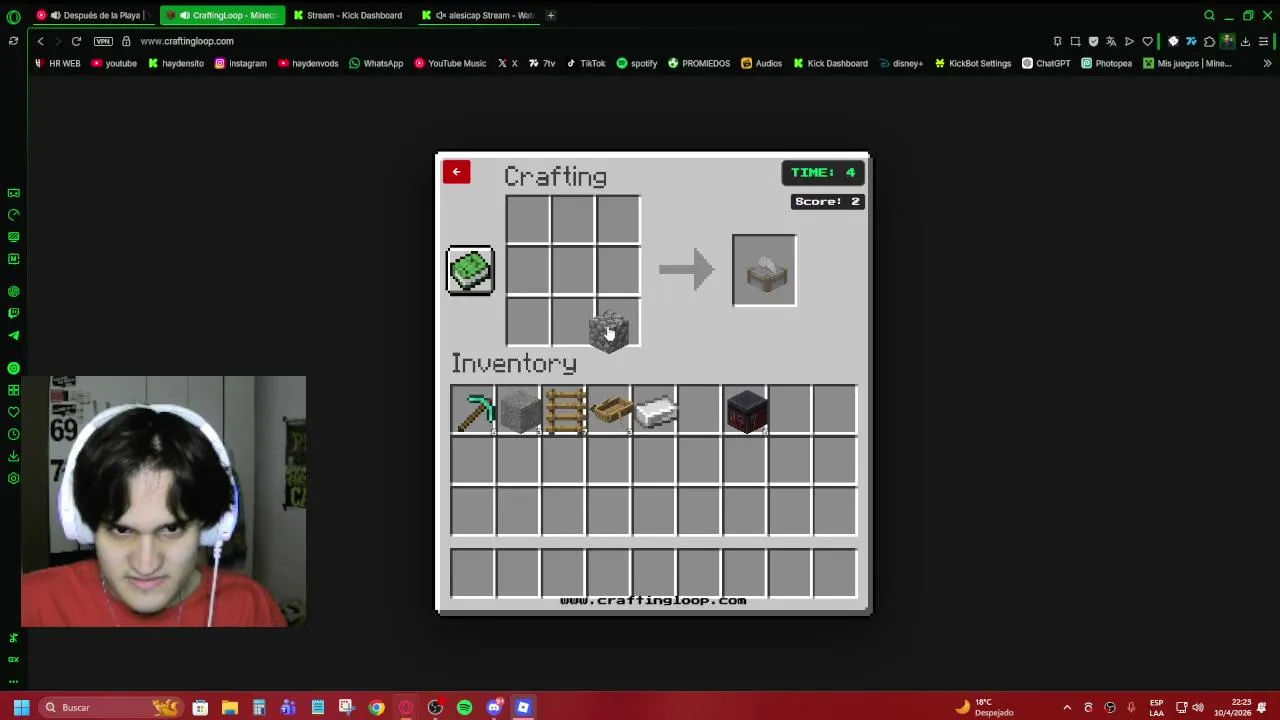Viewport: 1280px width, 720px height.
Task: Open Spotify from the taskbar
Action: [464, 707]
